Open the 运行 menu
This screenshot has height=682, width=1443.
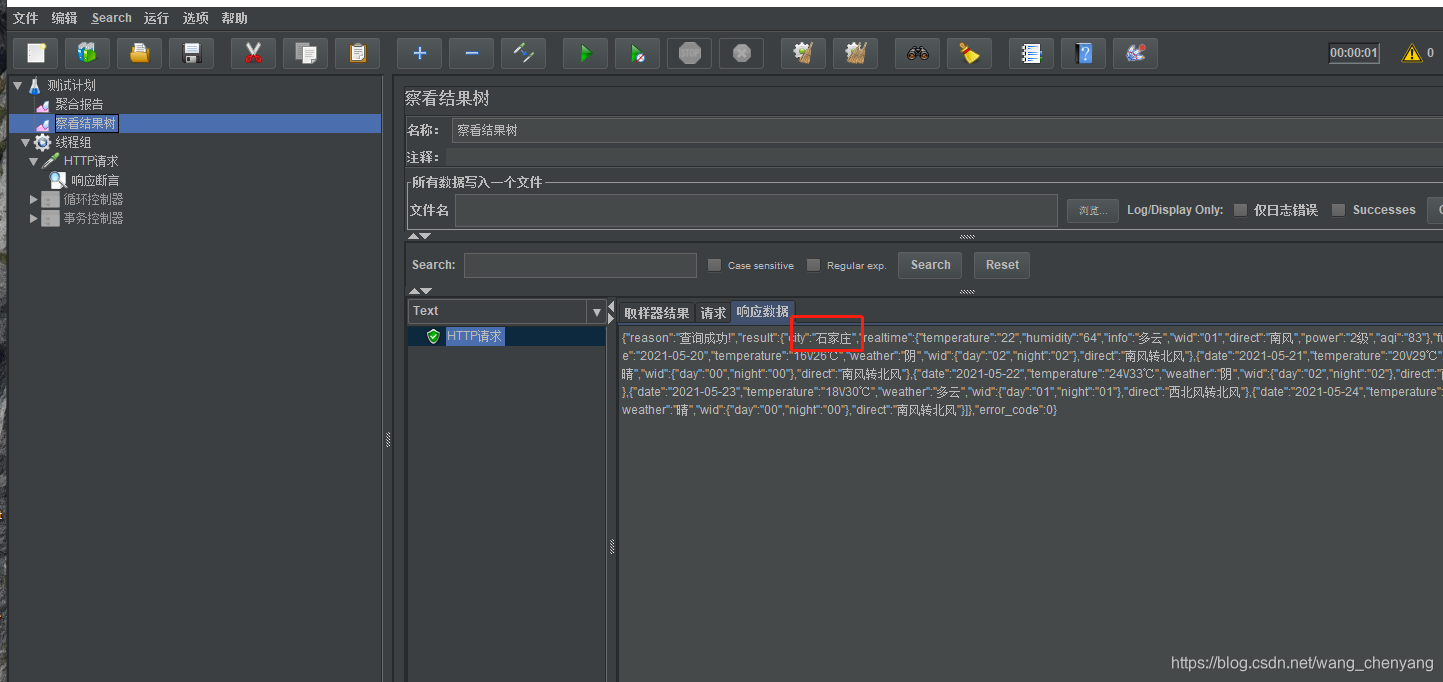pos(156,18)
